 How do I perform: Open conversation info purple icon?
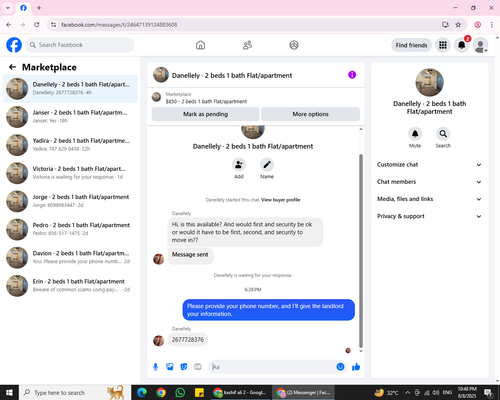click(x=352, y=75)
